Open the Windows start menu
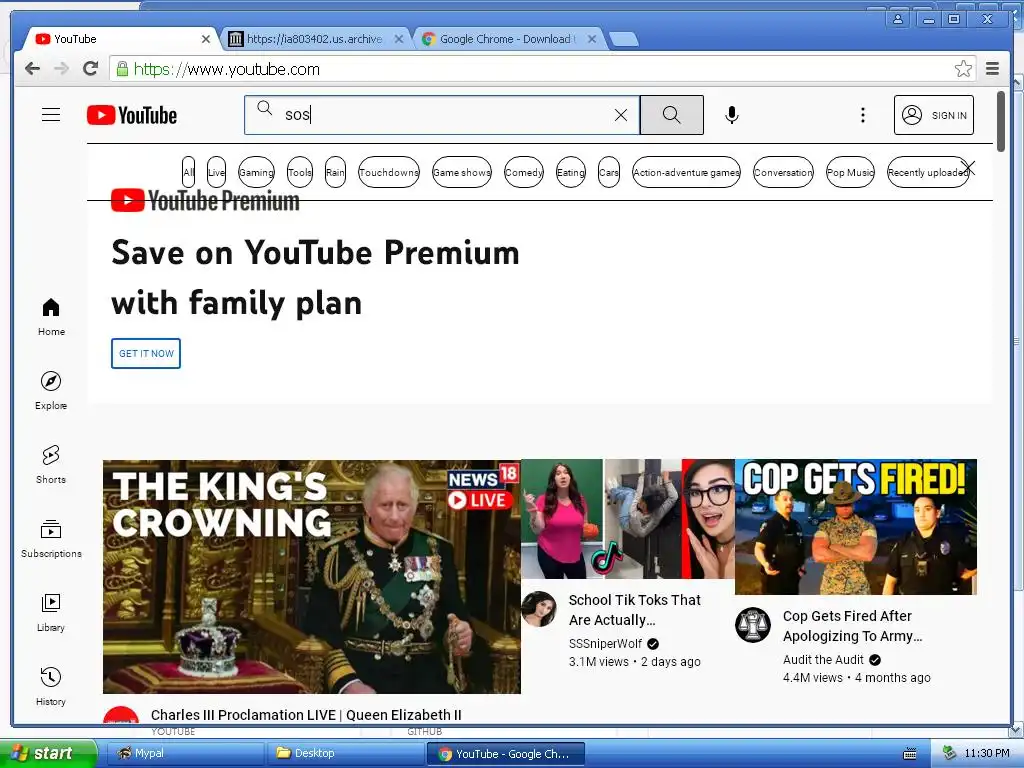 pos(48,753)
